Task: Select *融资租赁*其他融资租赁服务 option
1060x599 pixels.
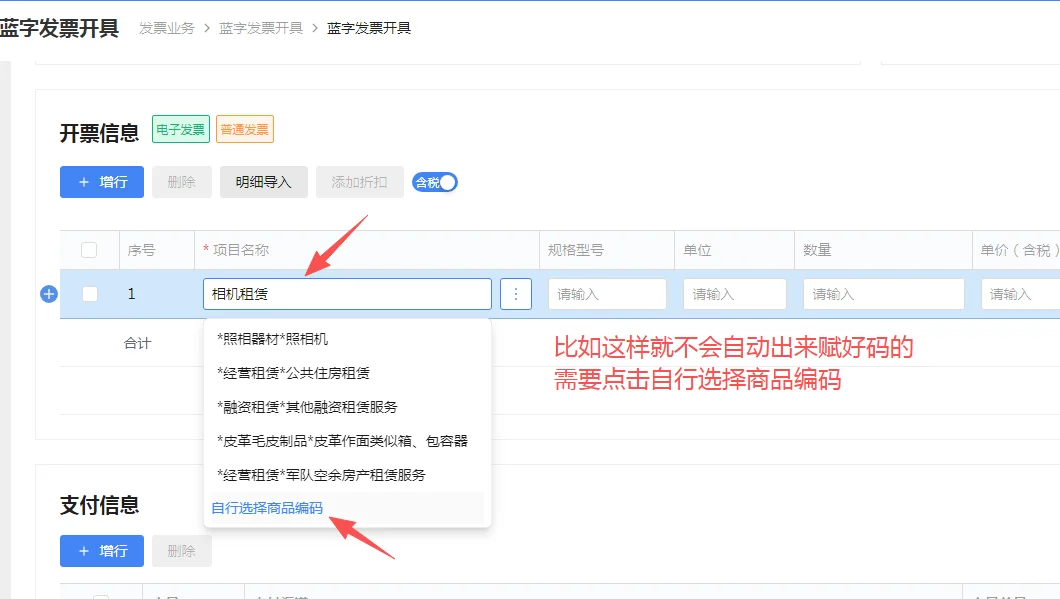Action: [x=305, y=407]
